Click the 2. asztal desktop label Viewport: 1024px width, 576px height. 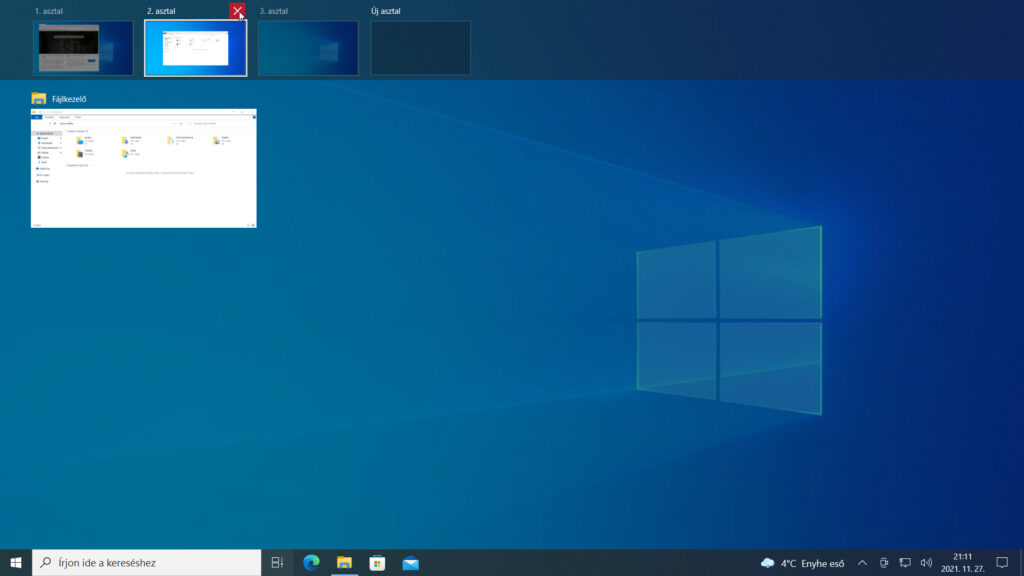(x=161, y=11)
